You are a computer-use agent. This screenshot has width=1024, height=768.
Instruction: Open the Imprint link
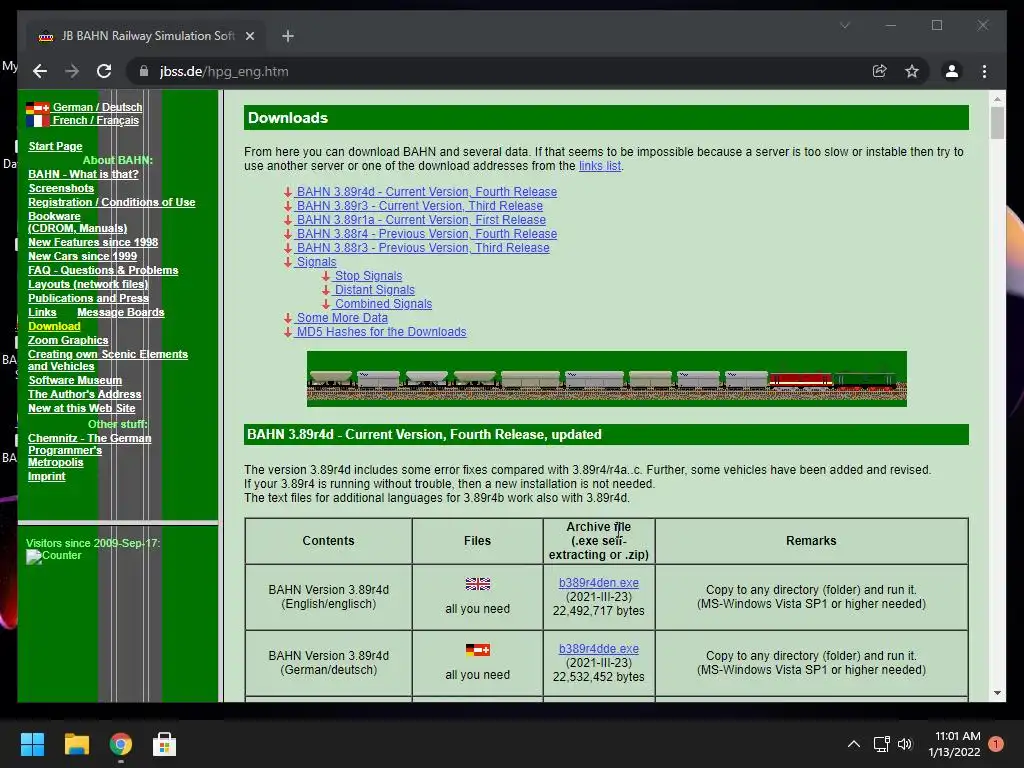point(46,476)
